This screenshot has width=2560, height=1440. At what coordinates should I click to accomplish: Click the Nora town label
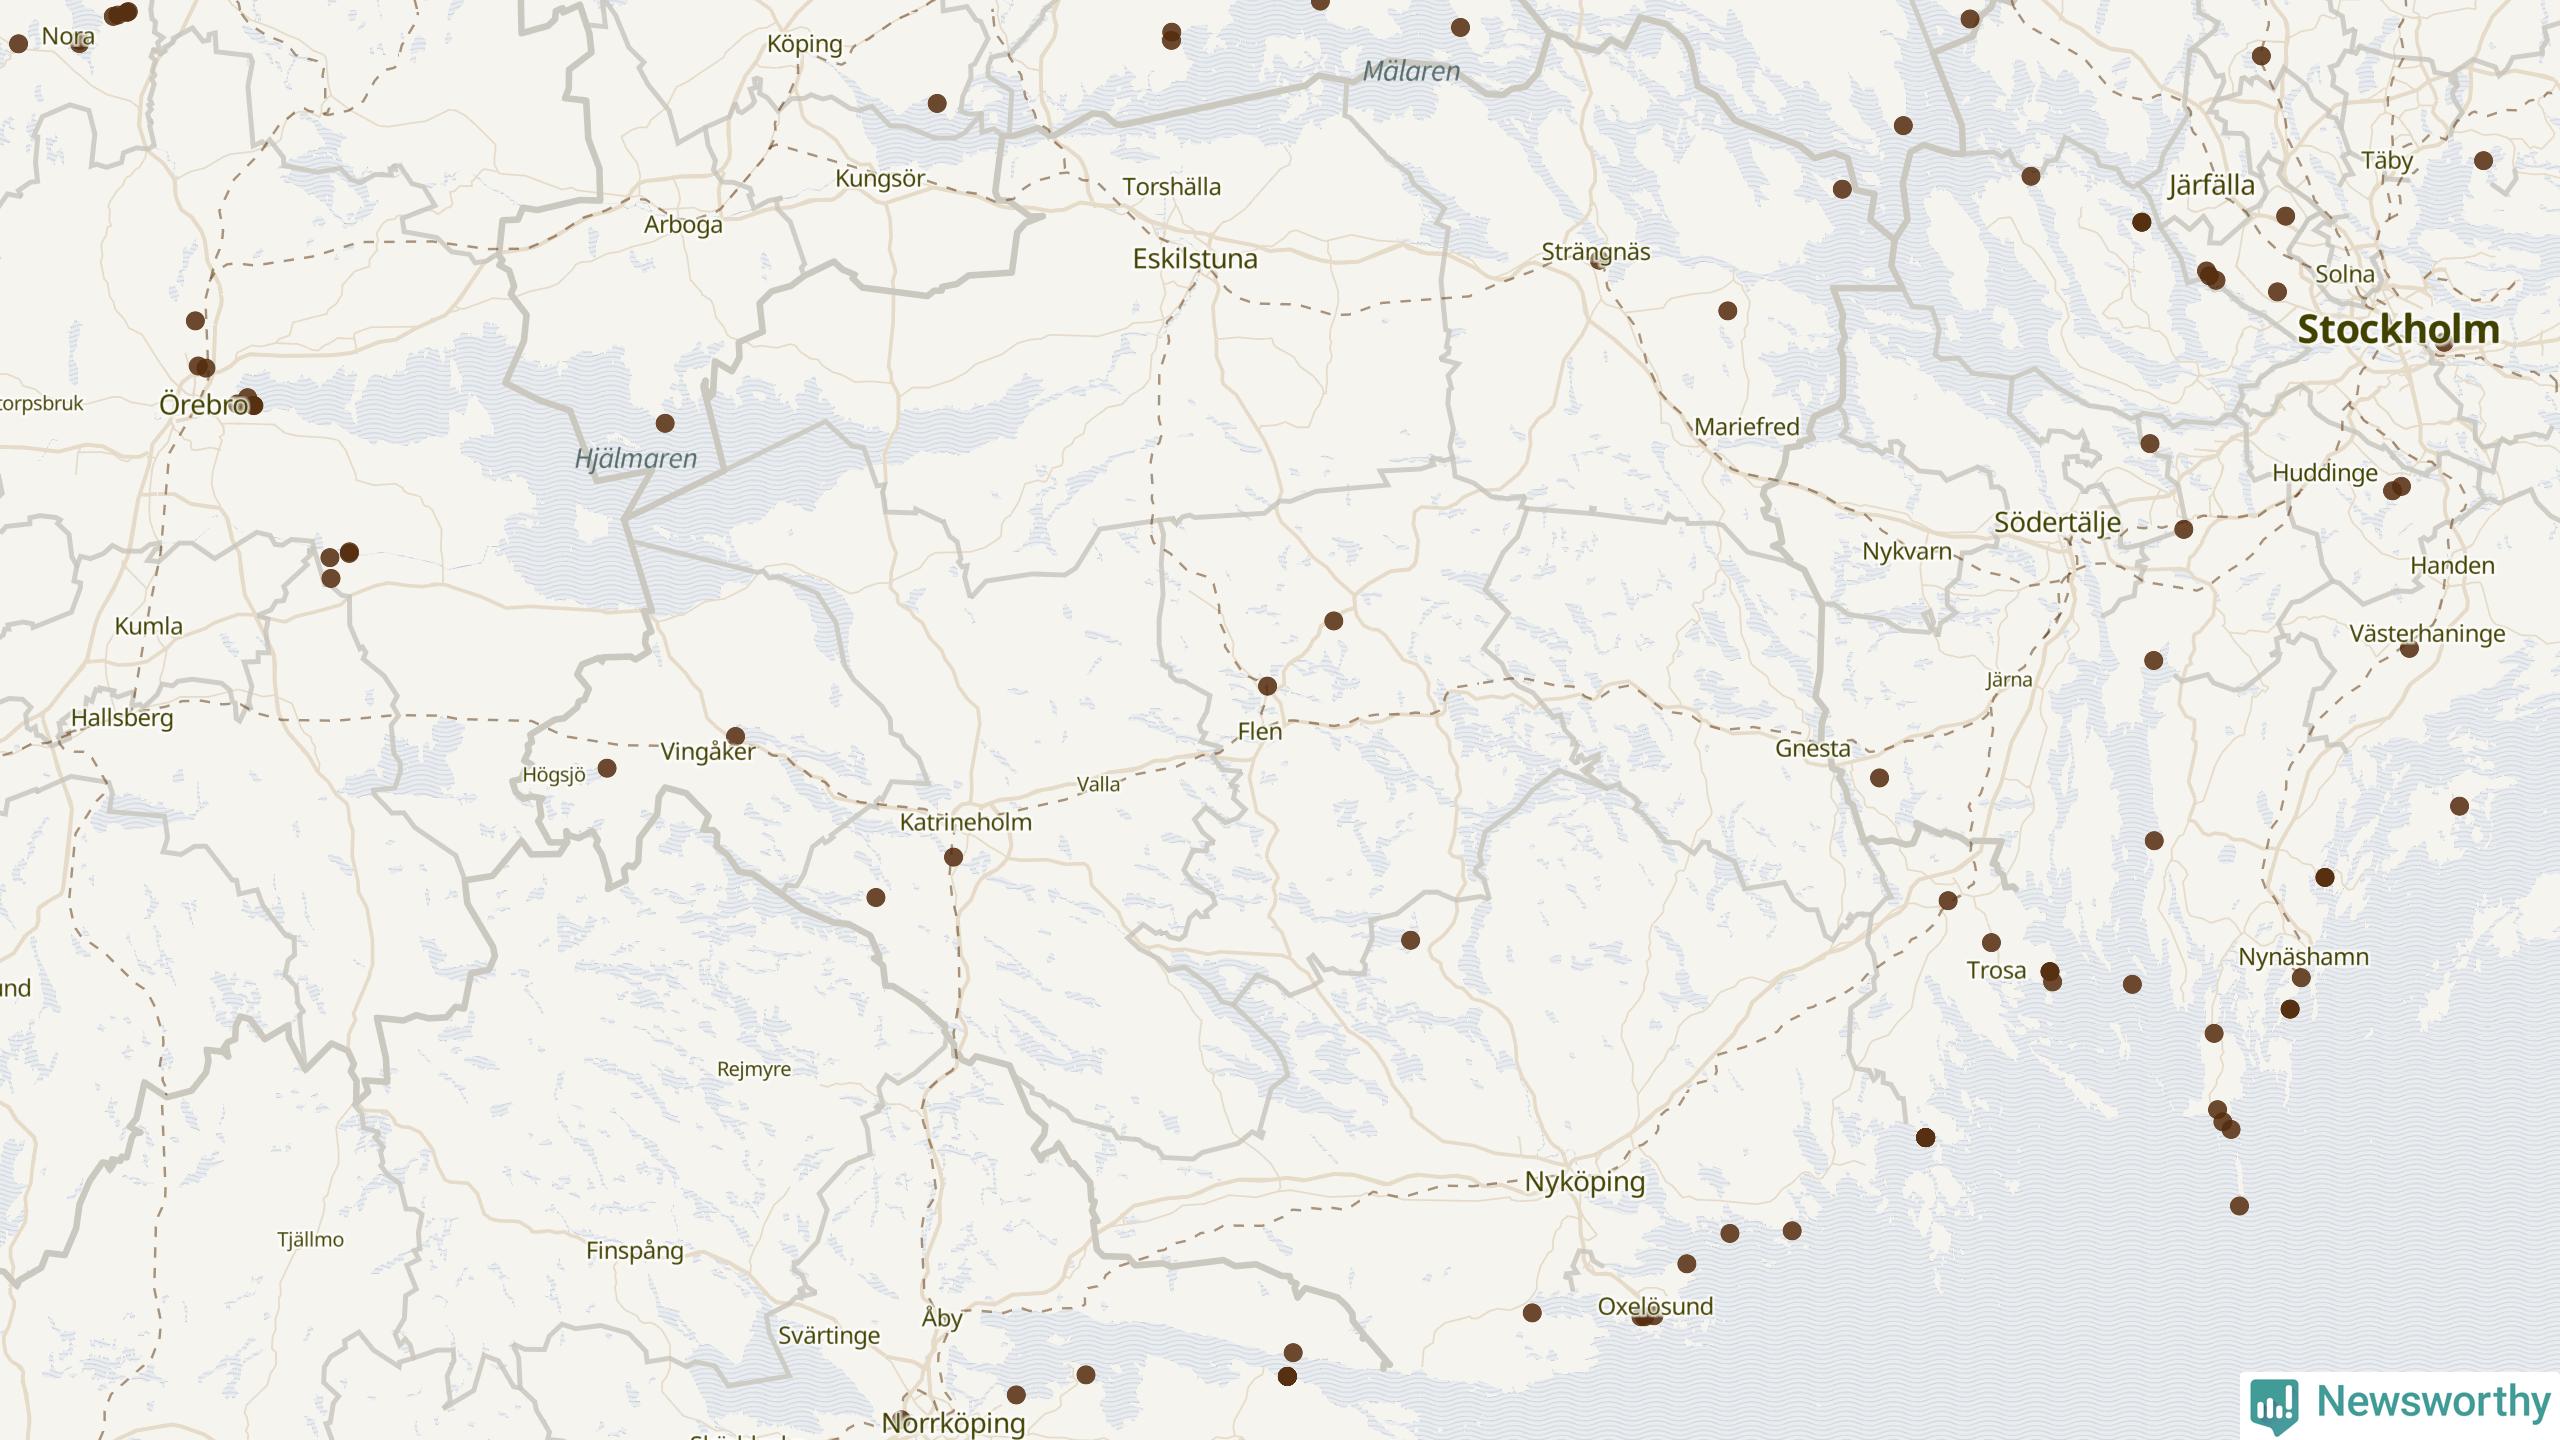pos(68,37)
